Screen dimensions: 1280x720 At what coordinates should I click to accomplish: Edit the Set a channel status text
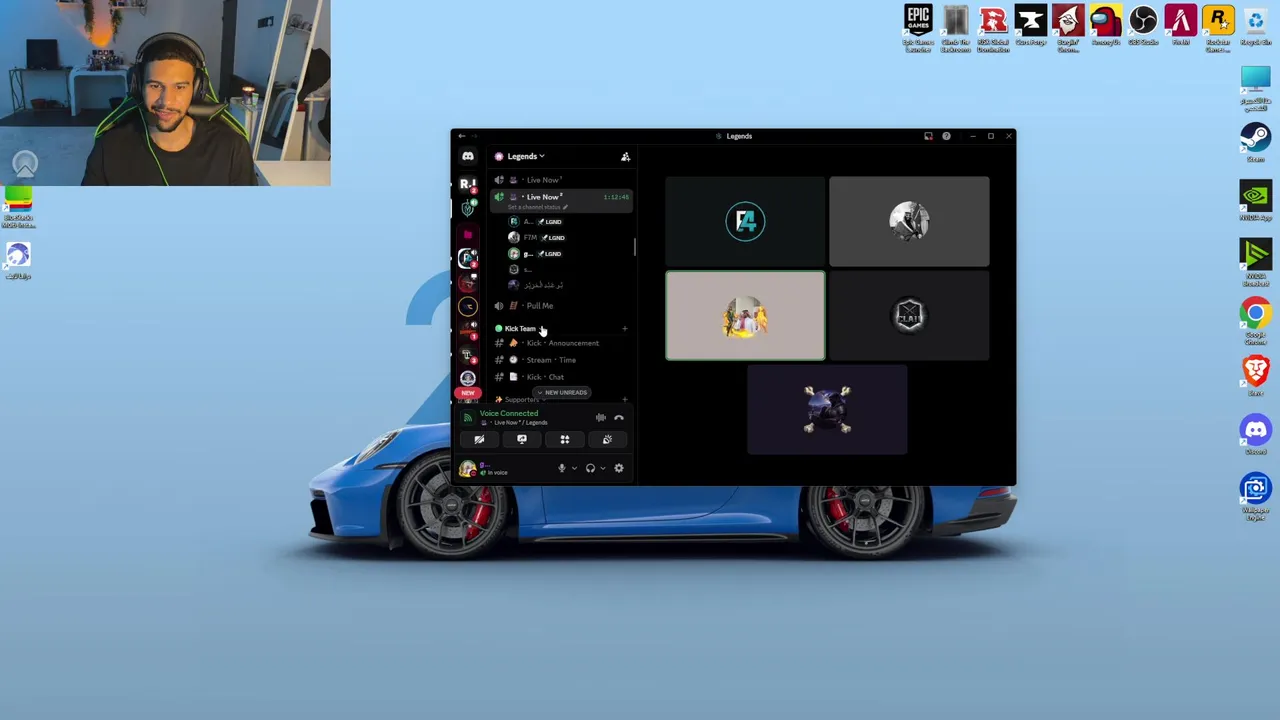pos(538,207)
